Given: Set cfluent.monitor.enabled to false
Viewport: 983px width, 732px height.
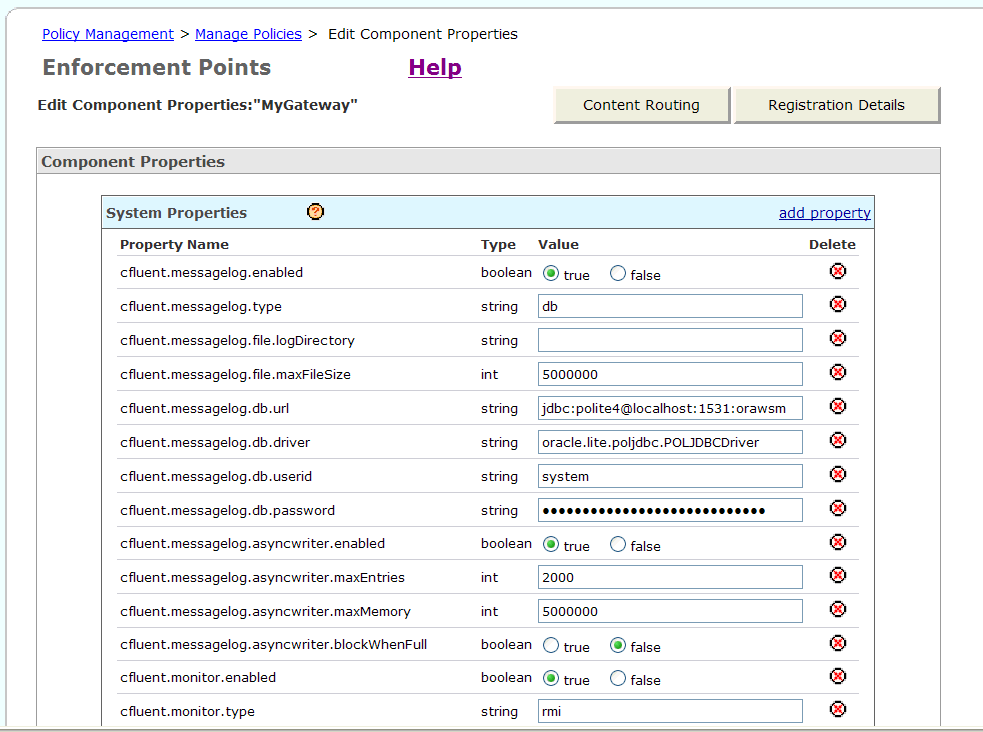Looking at the screenshot, I should point(618,678).
